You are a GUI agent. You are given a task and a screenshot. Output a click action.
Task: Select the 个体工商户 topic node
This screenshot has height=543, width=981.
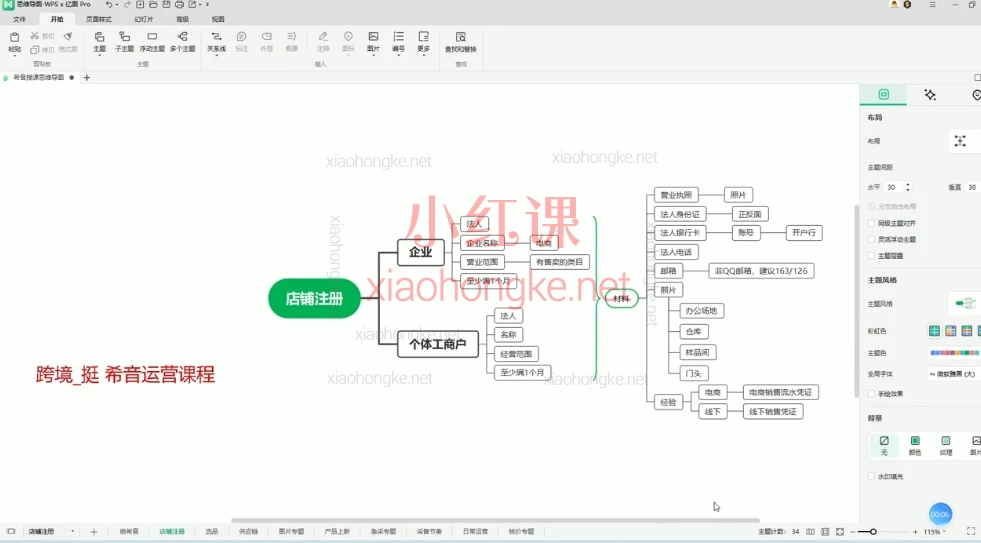[x=438, y=344]
